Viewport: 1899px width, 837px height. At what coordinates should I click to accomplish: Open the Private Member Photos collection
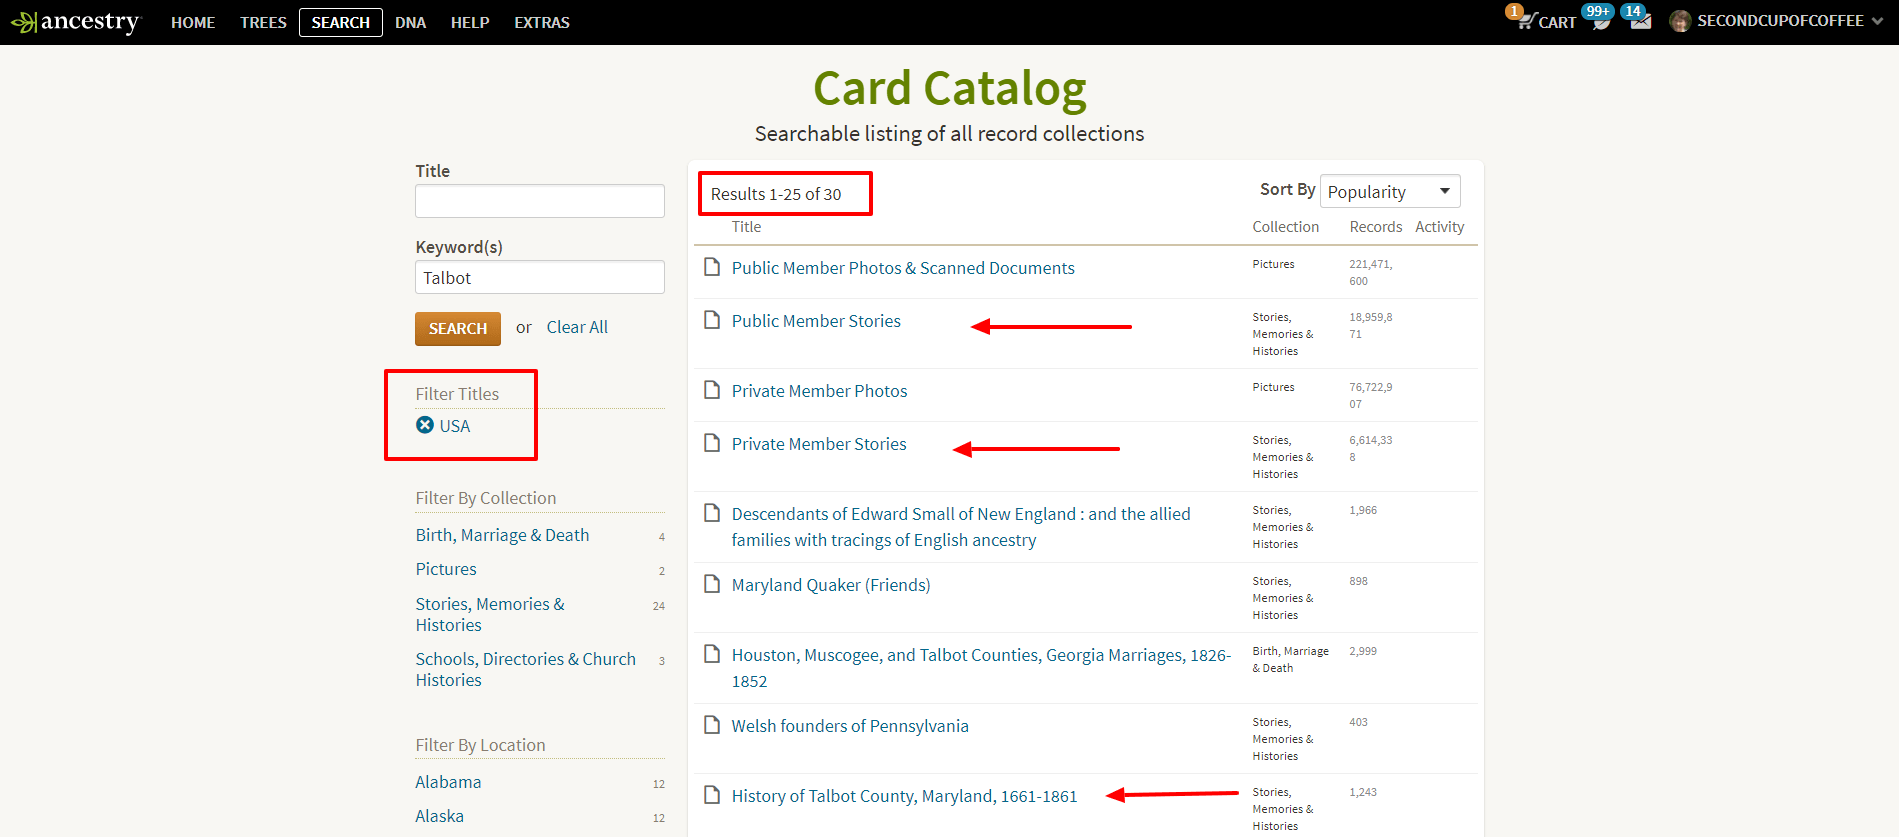tap(819, 391)
